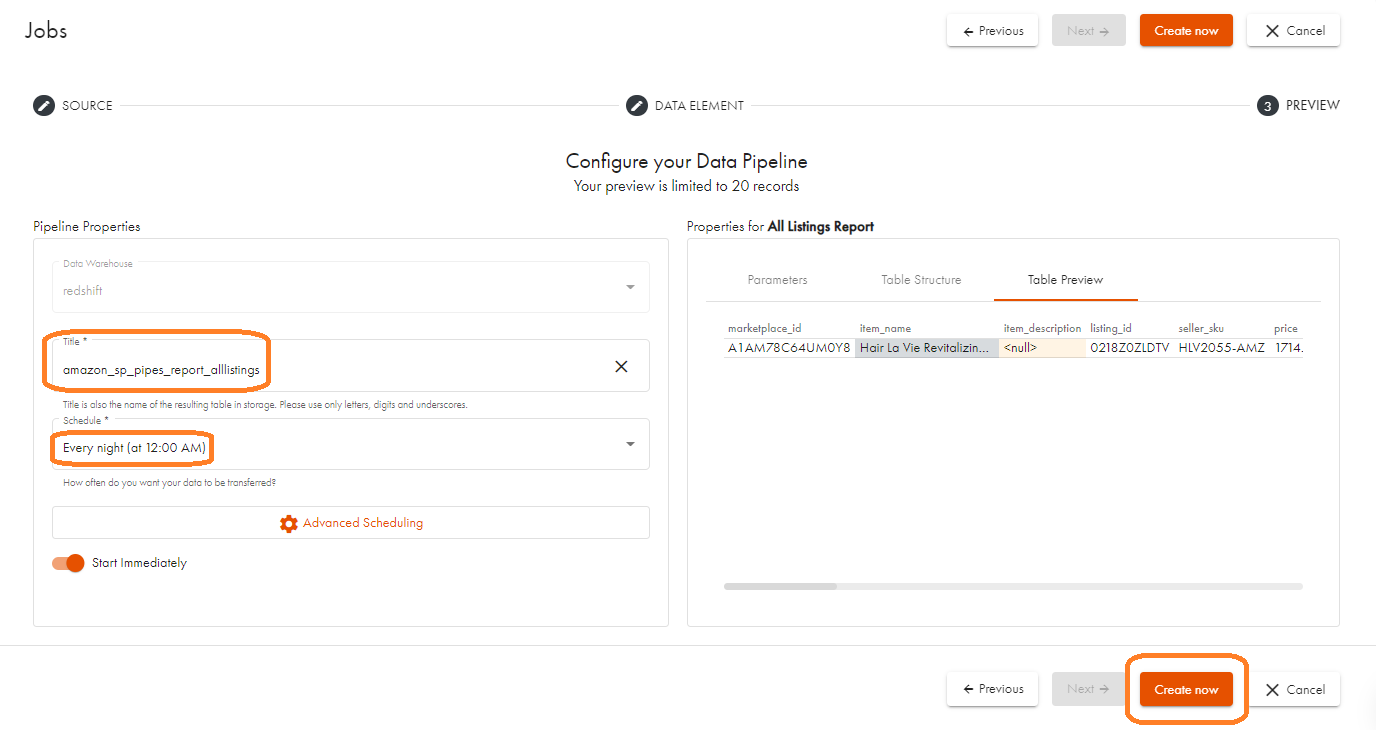The width and height of the screenshot is (1376, 730).
Task: Click the PREVIEW step number 3 icon
Action: click(1268, 105)
